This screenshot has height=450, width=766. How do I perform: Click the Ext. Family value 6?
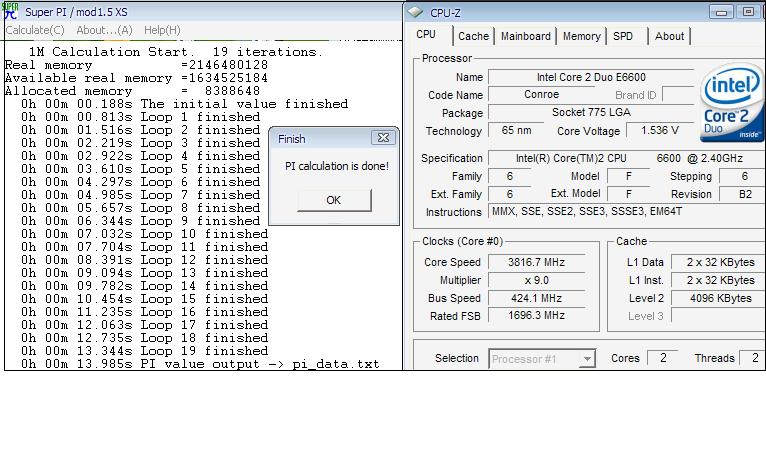tap(510, 194)
